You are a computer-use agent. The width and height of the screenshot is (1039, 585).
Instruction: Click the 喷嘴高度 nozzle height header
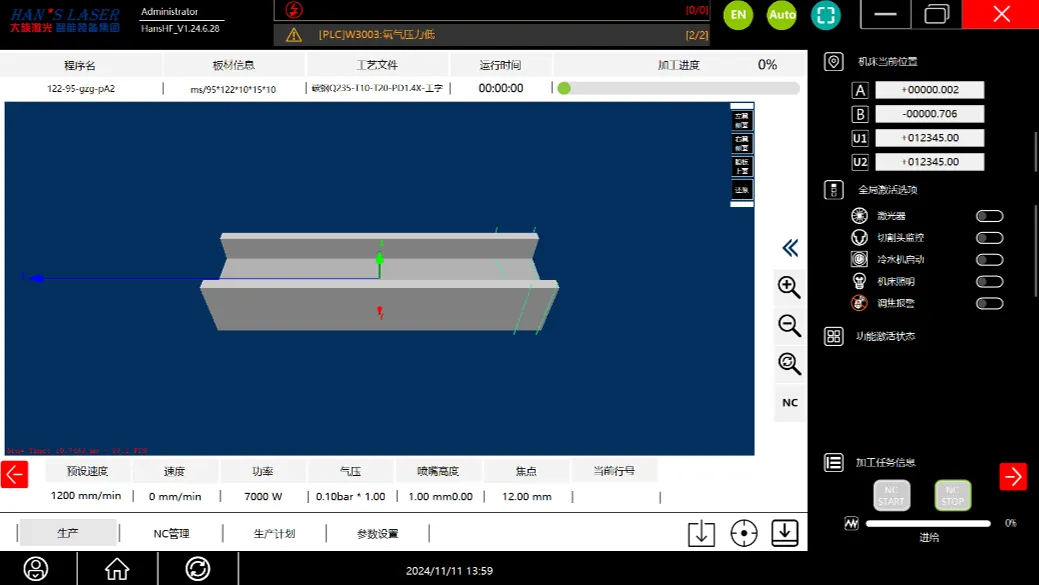(438, 471)
